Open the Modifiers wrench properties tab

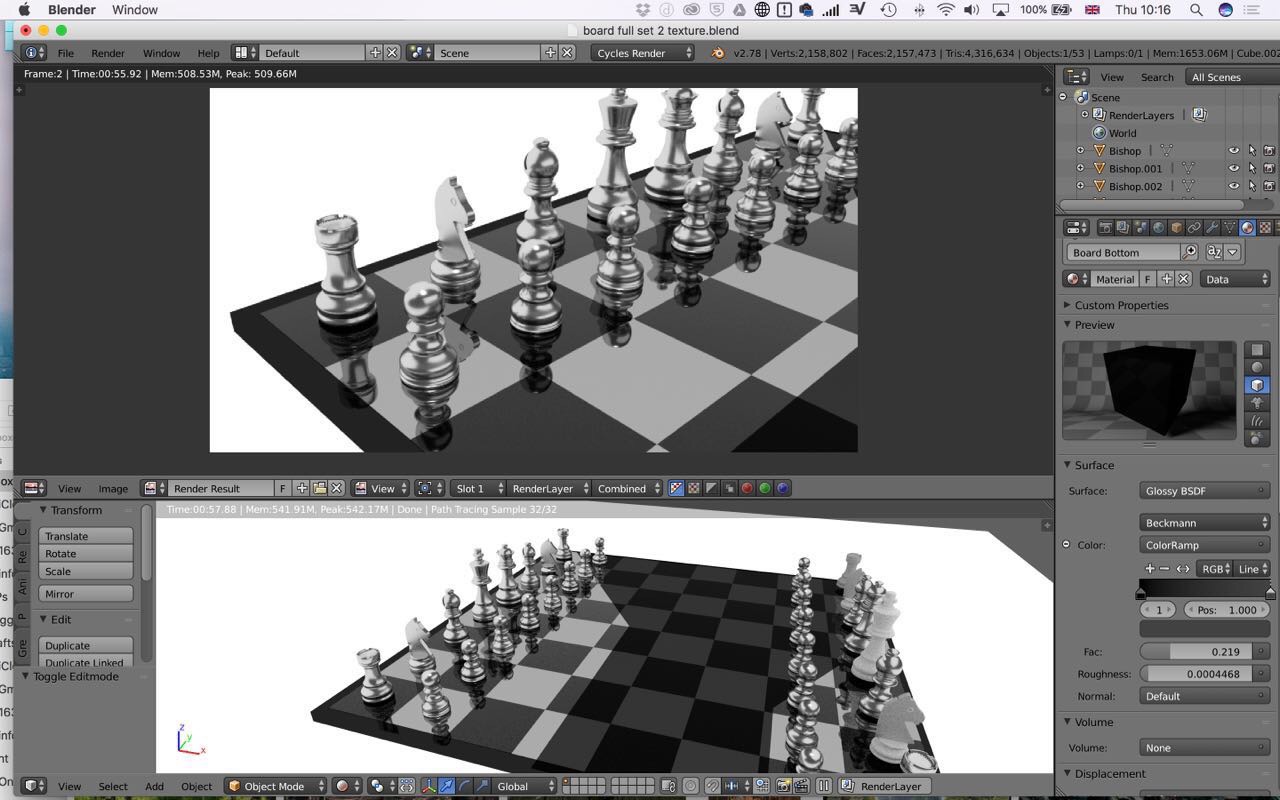pos(1212,228)
